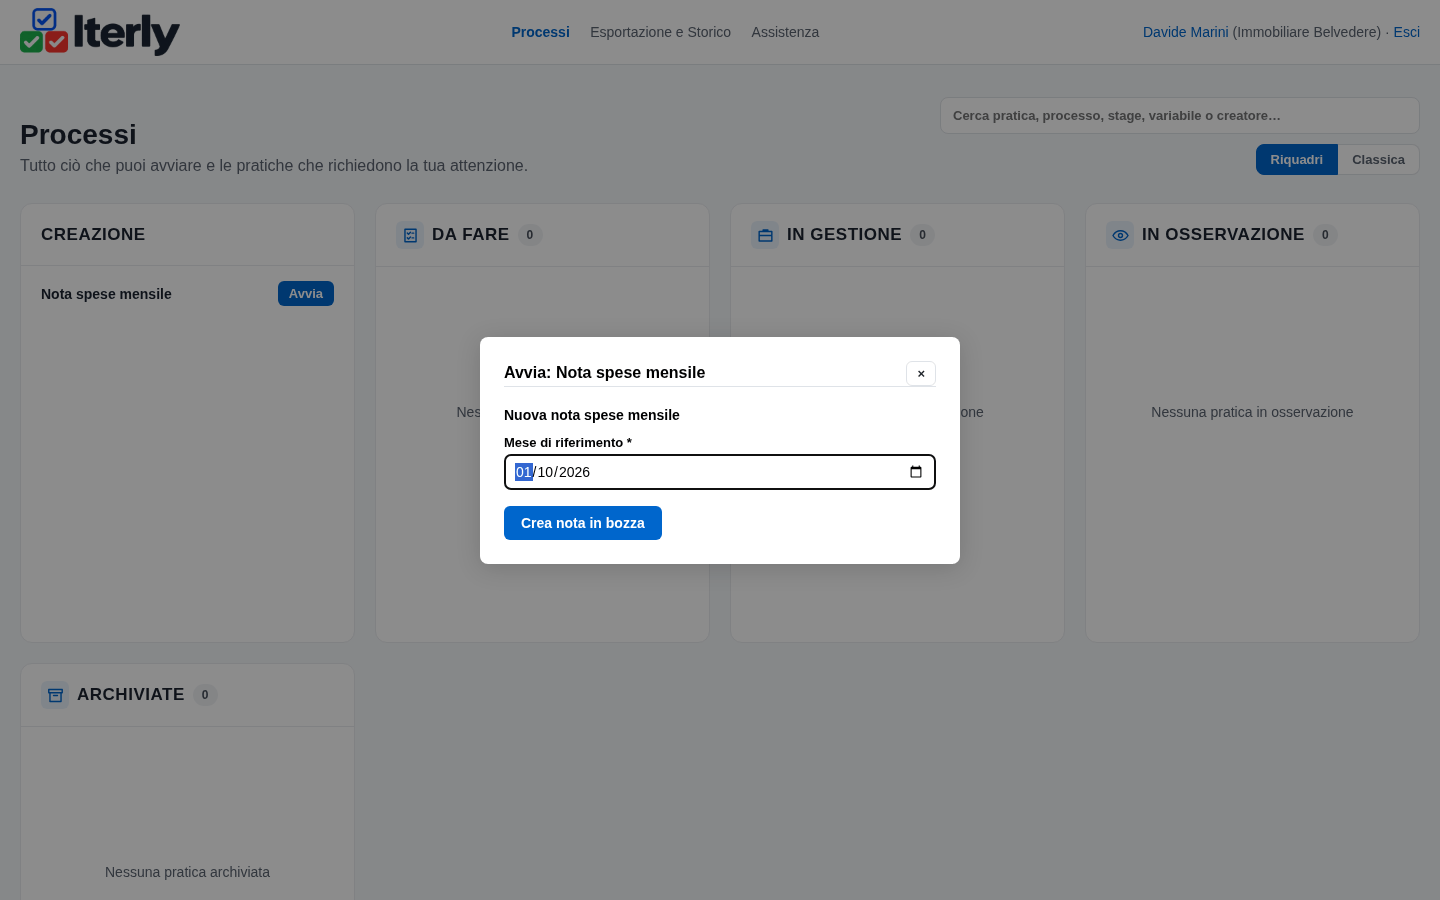Focus the Cerca pratica search field
The height and width of the screenshot is (900, 1440).
tap(1180, 116)
